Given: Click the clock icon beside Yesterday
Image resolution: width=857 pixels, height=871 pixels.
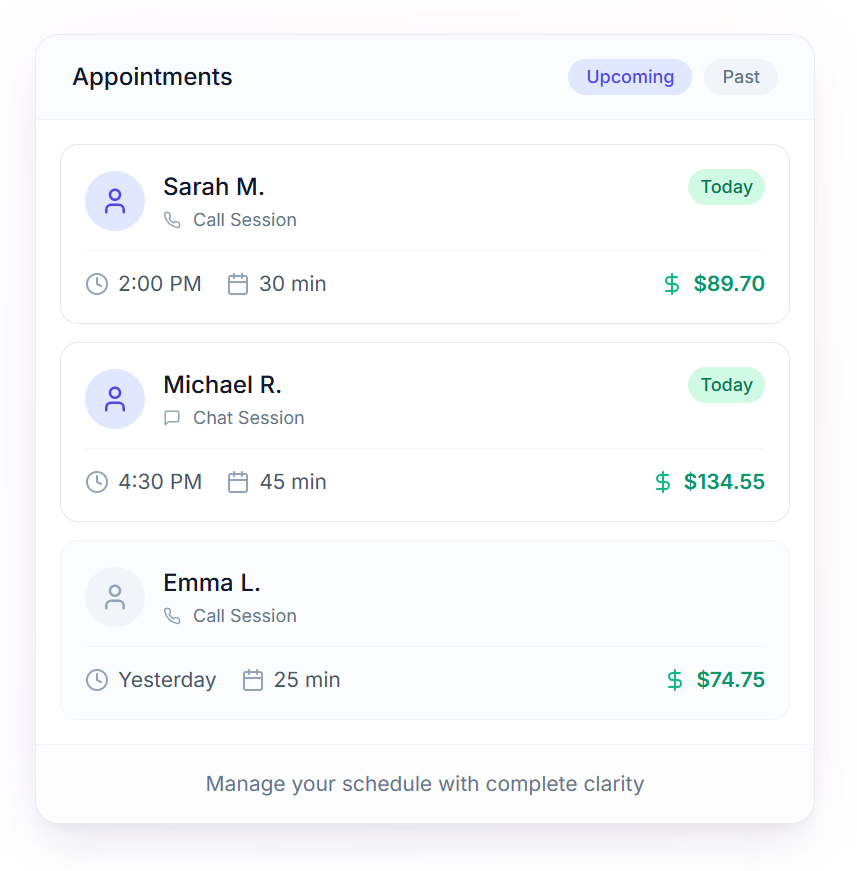Looking at the screenshot, I should point(97,680).
